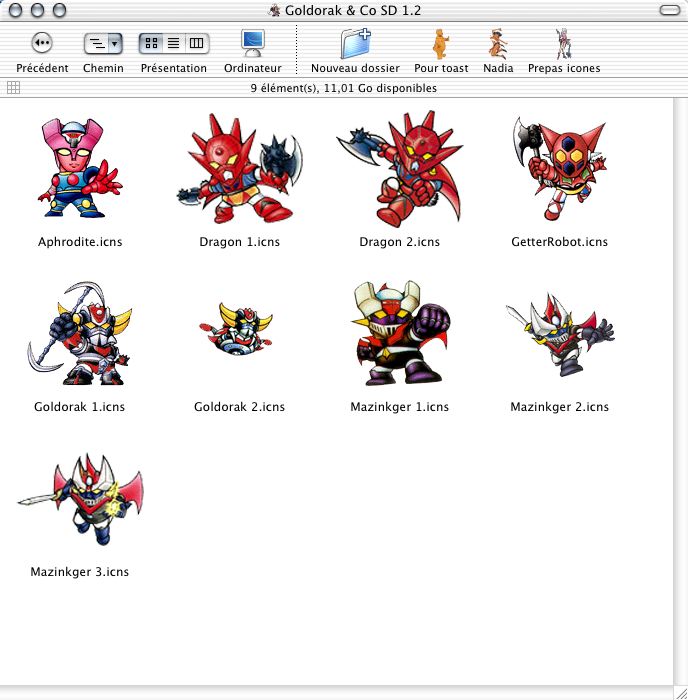
Task: Click the Aphrodite.icns file name
Action: pos(80,242)
